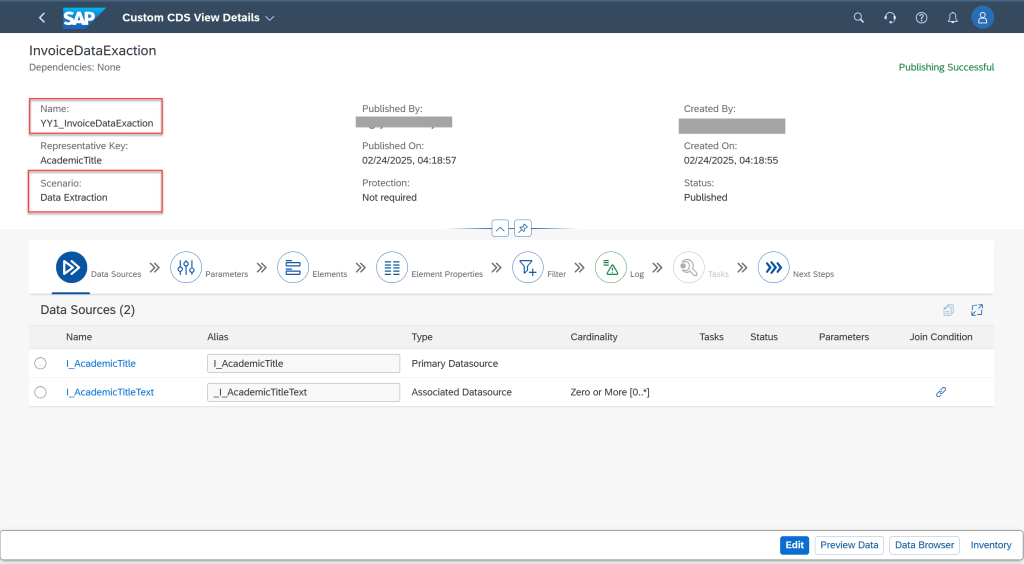Select the I_AcademicTitleText row radio button
Screen dimensions: 1024x564
click(41, 392)
